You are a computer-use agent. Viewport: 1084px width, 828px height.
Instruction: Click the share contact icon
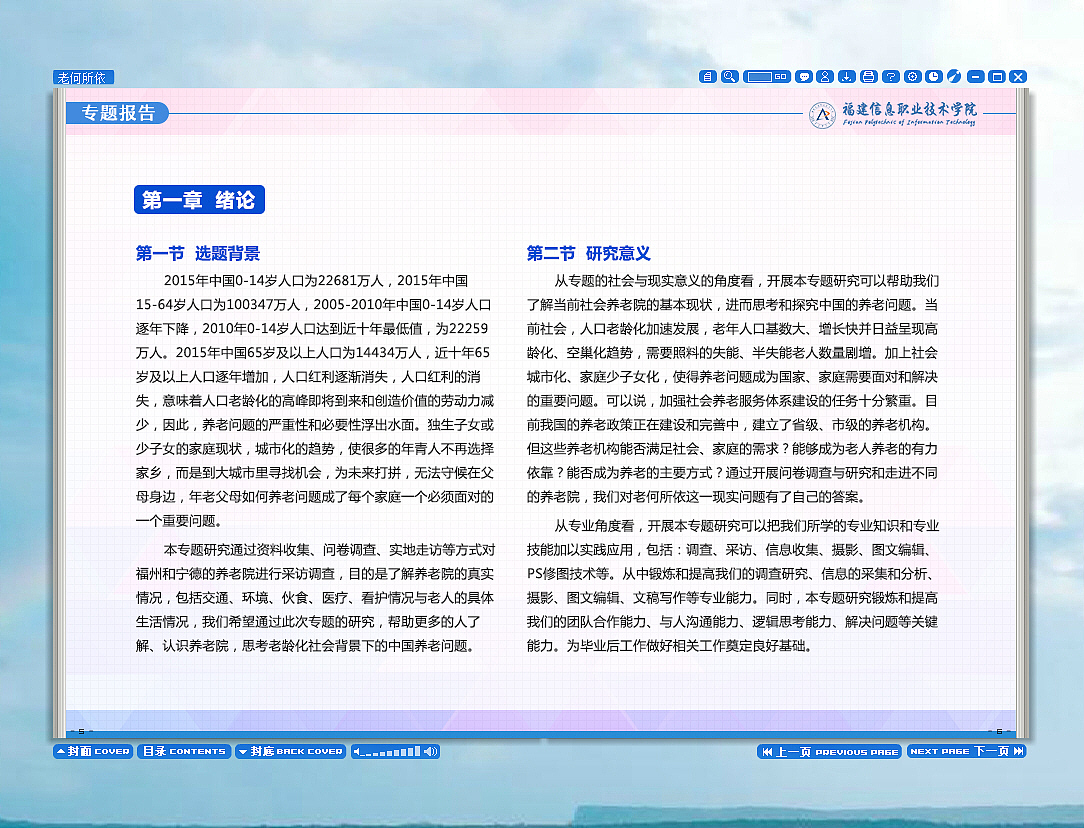pyautogui.click(x=825, y=76)
